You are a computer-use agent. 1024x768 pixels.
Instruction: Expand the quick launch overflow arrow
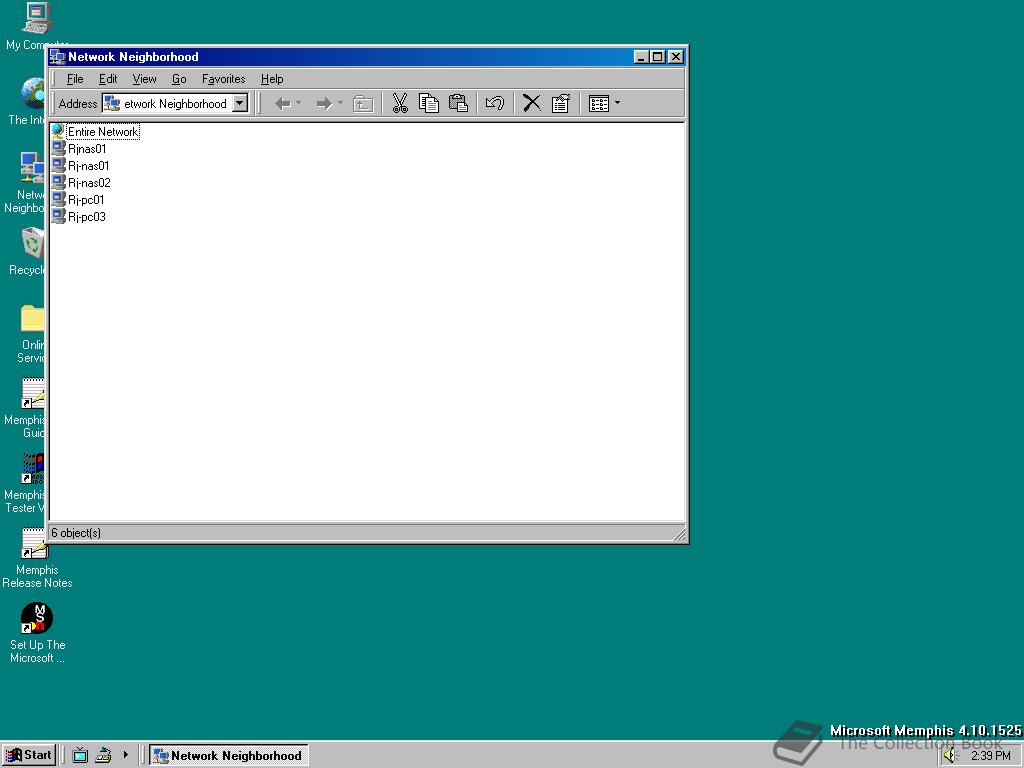pos(125,755)
